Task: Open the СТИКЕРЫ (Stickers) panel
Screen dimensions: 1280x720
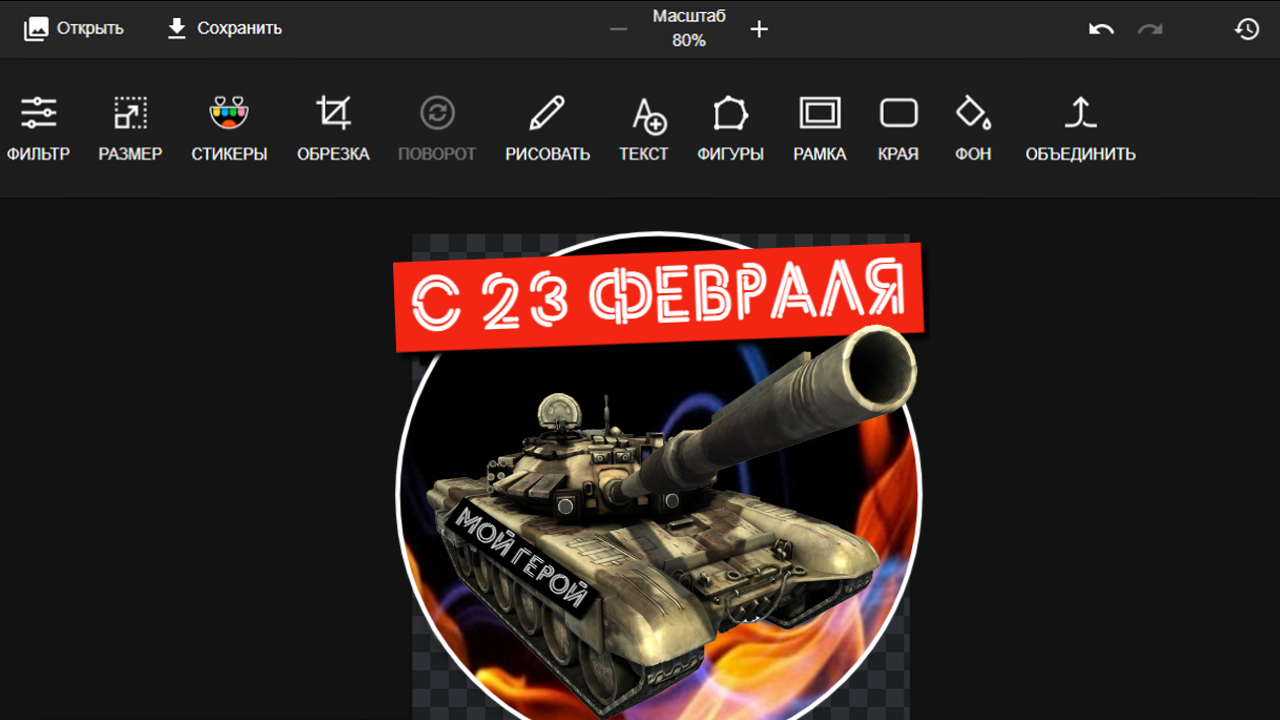Action: pos(228,125)
